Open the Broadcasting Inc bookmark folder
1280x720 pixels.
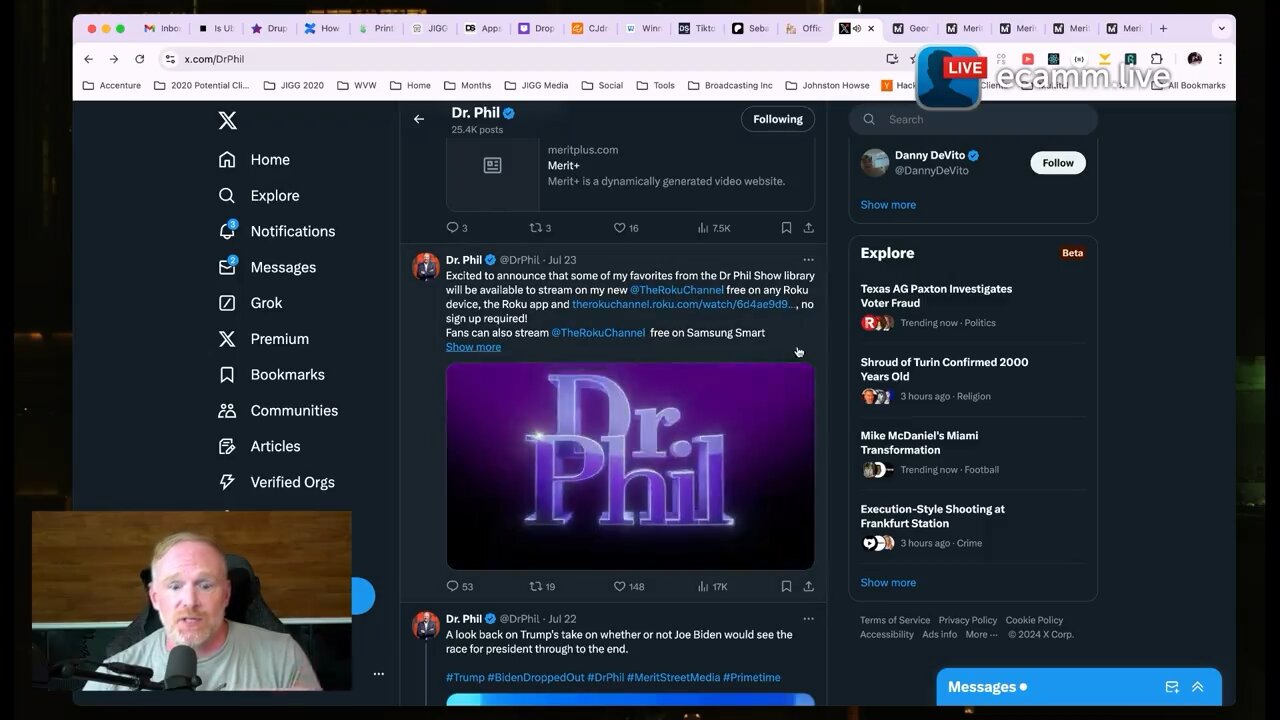[730, 86]
